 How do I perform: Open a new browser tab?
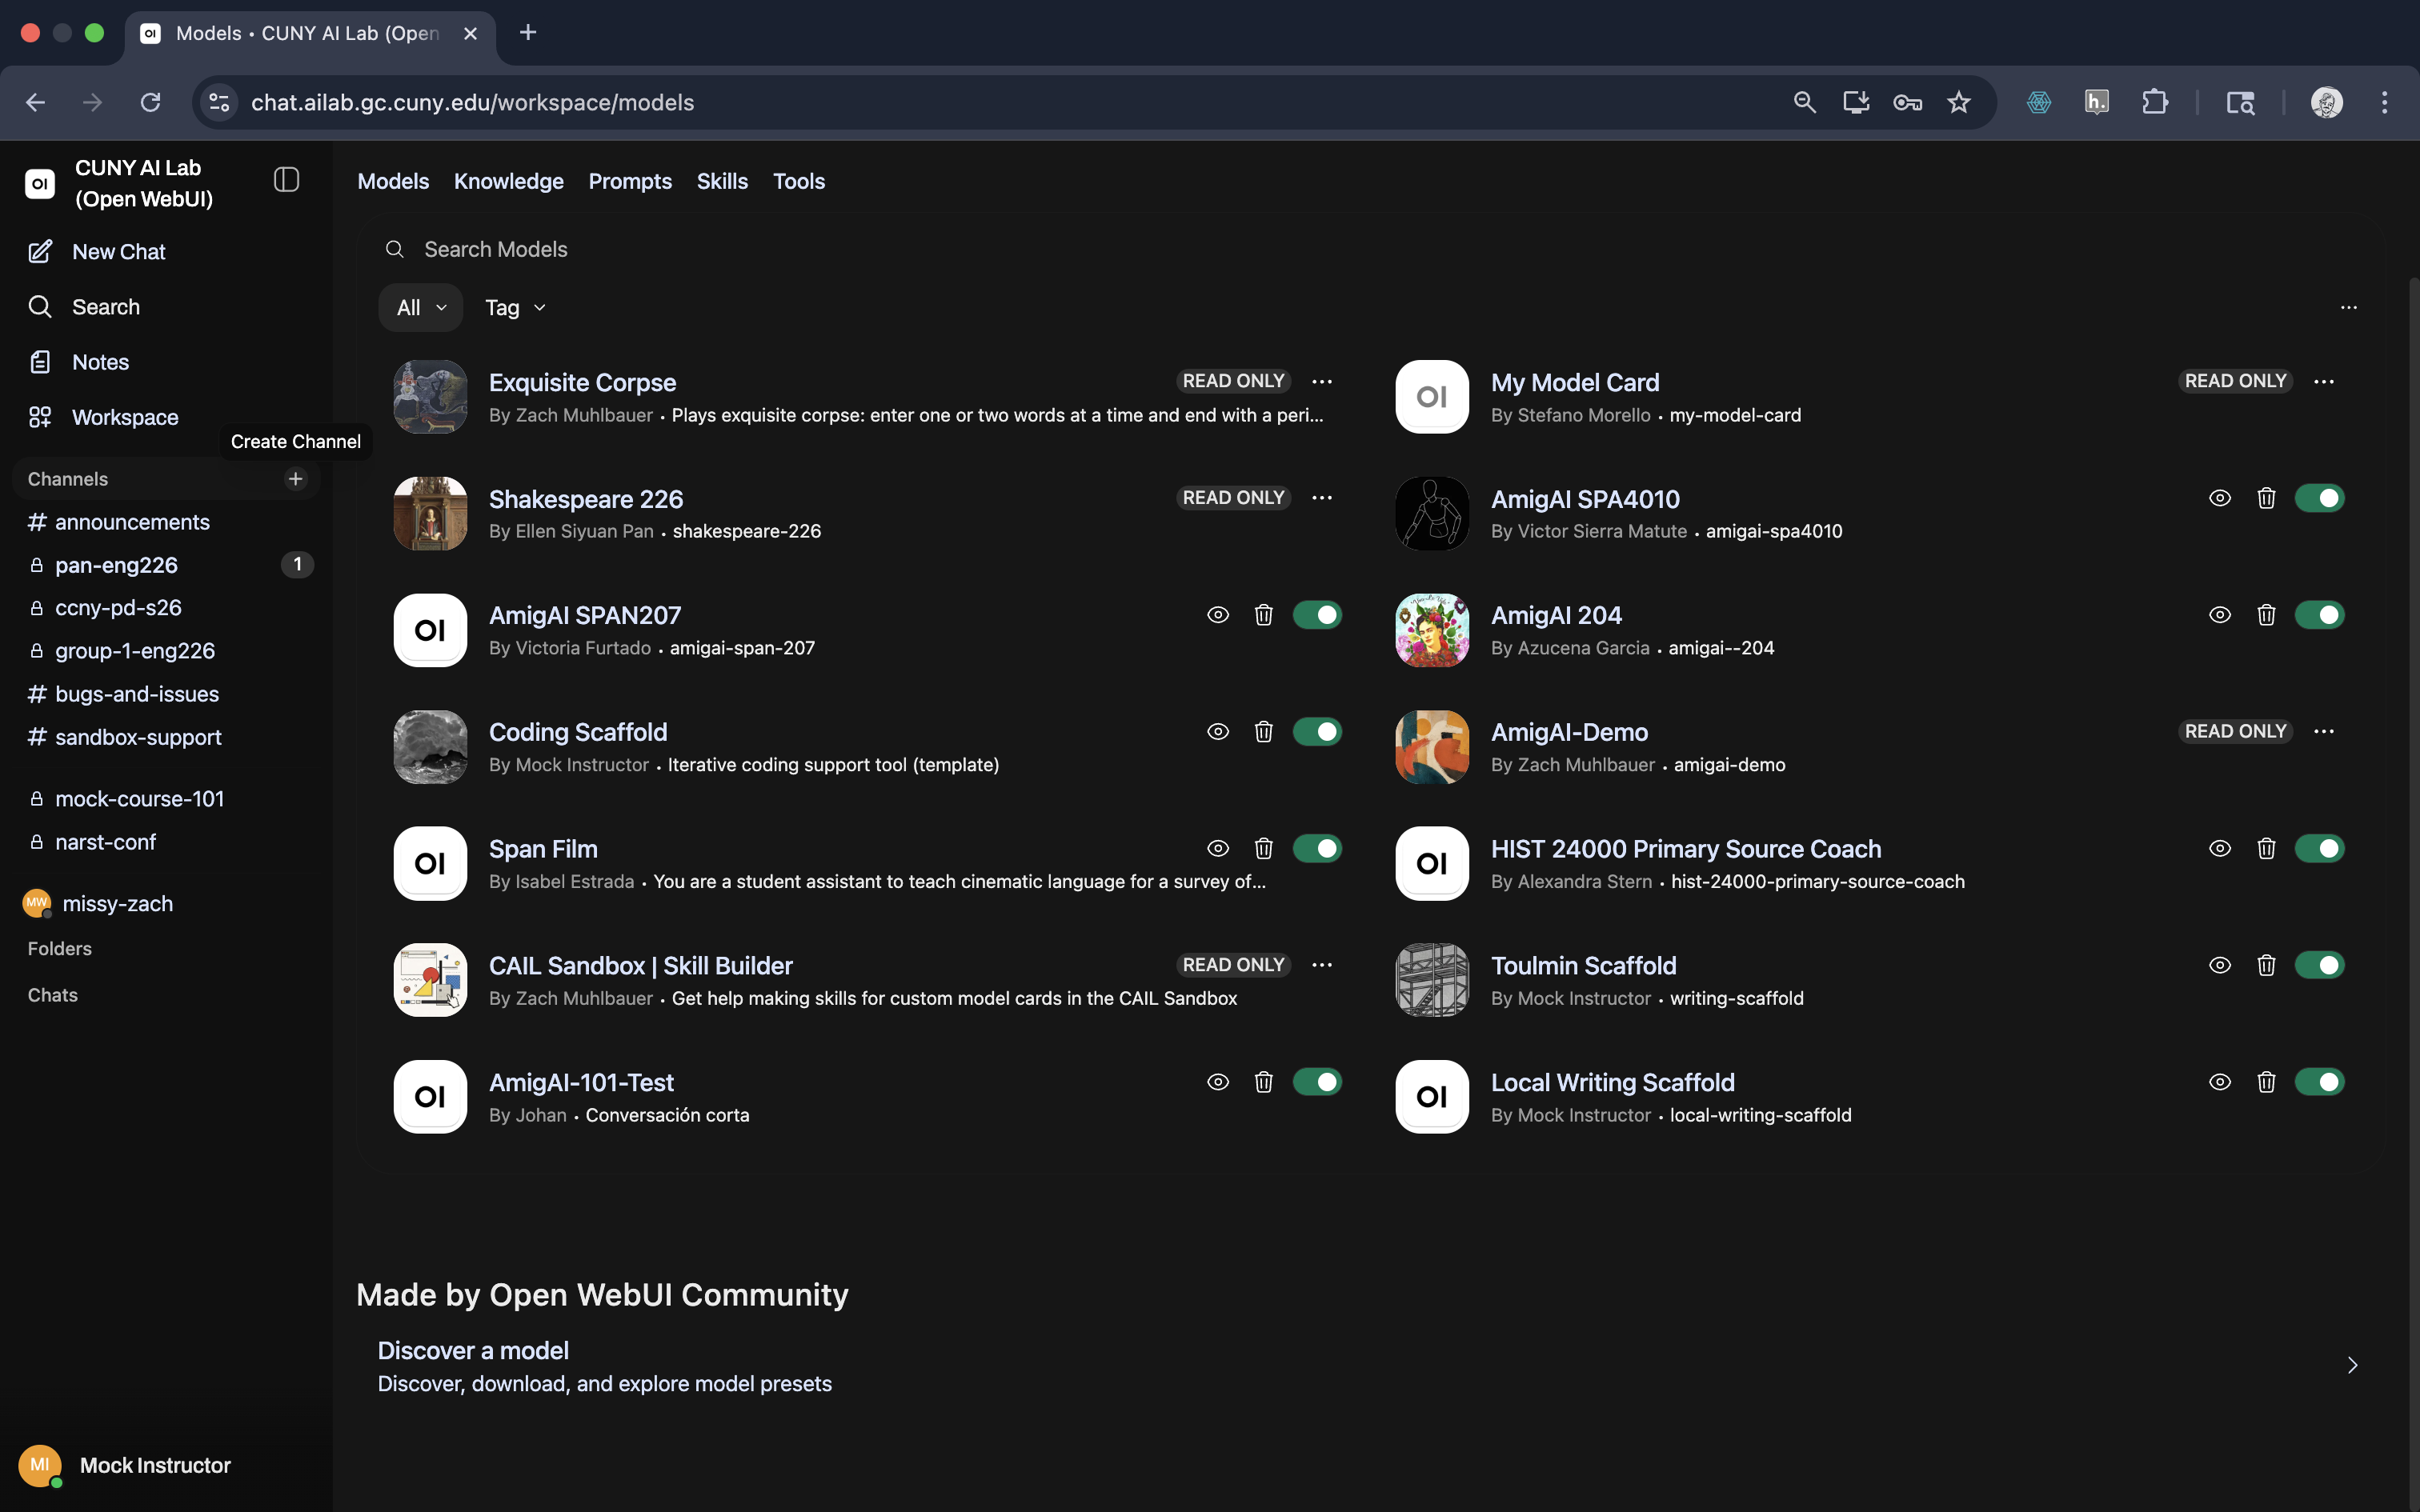click(528, 33)
